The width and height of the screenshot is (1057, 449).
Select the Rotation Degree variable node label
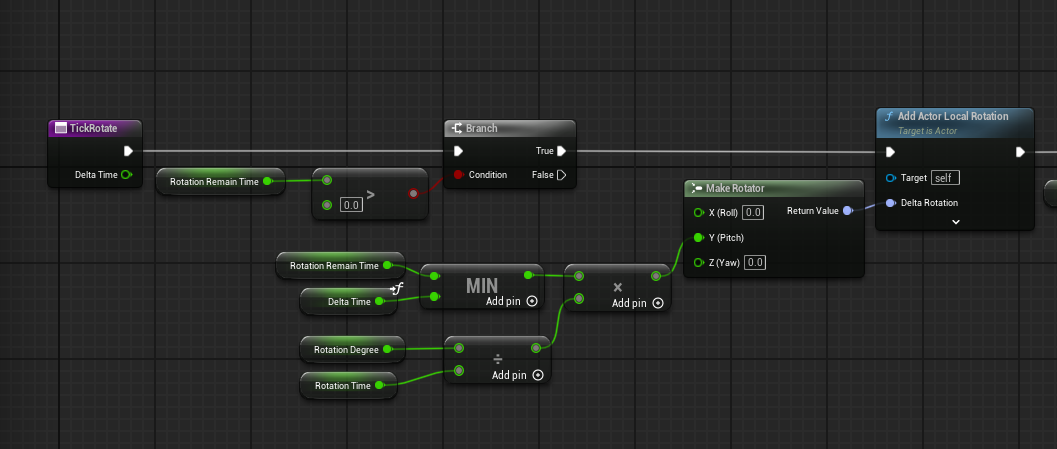[x=346, y=349]
